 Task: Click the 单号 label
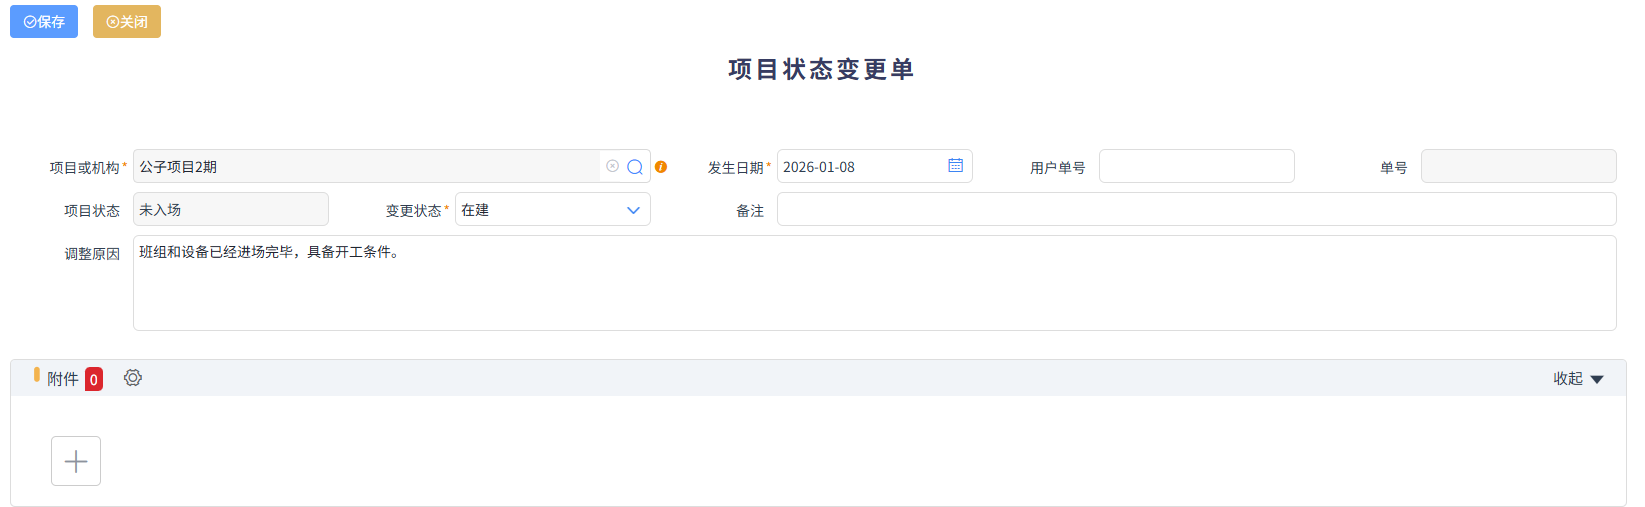pos(1394,168)
